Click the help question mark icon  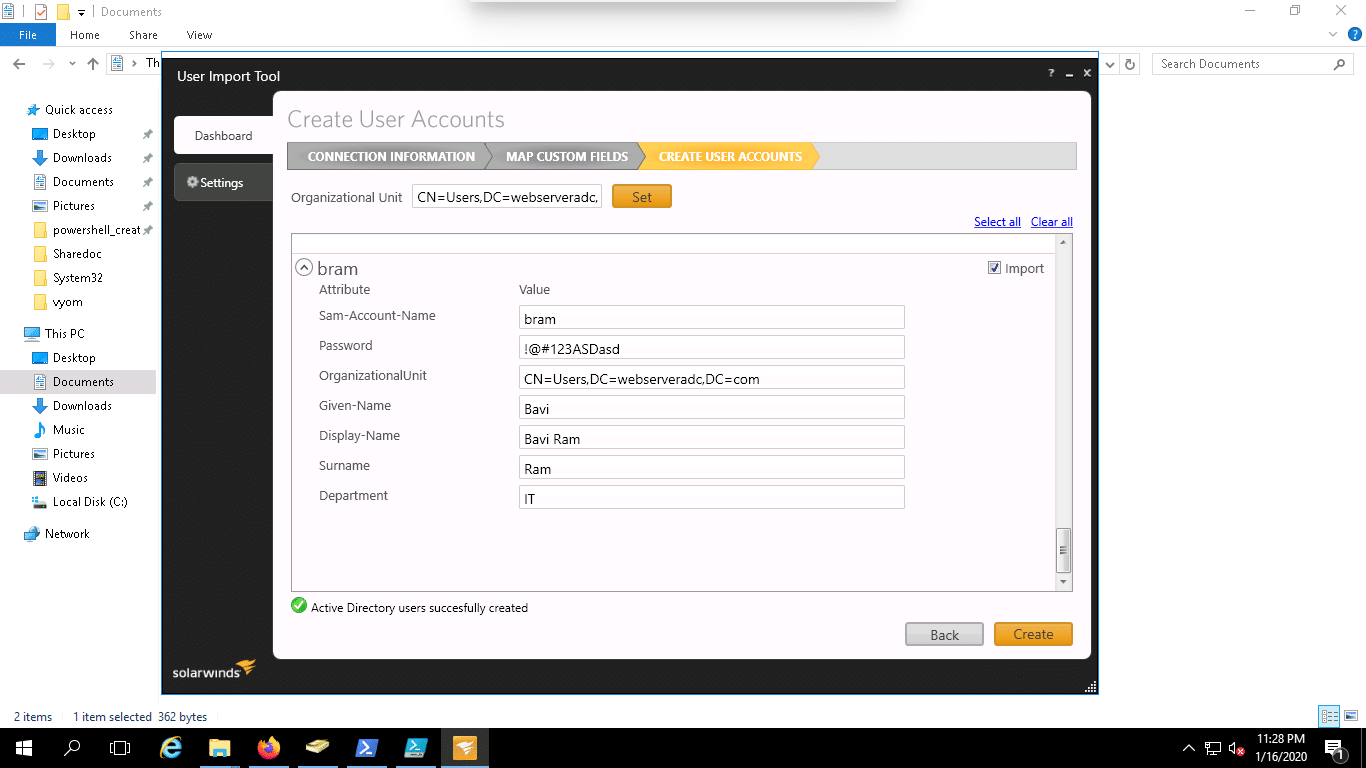point(1051,74)
